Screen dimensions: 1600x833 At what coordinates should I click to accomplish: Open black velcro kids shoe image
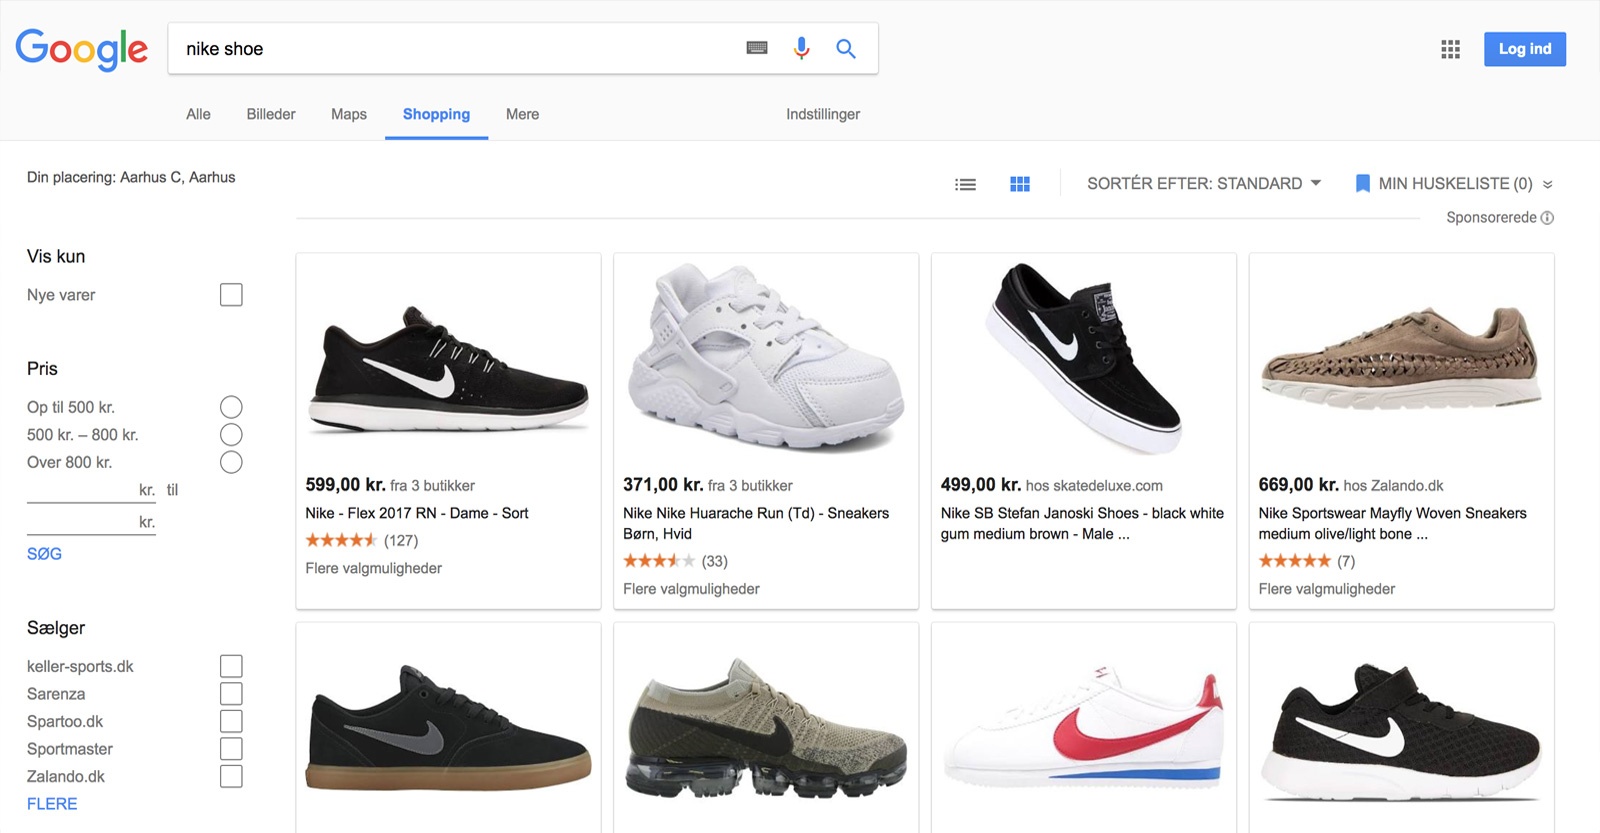click(x=1402, y=732)
